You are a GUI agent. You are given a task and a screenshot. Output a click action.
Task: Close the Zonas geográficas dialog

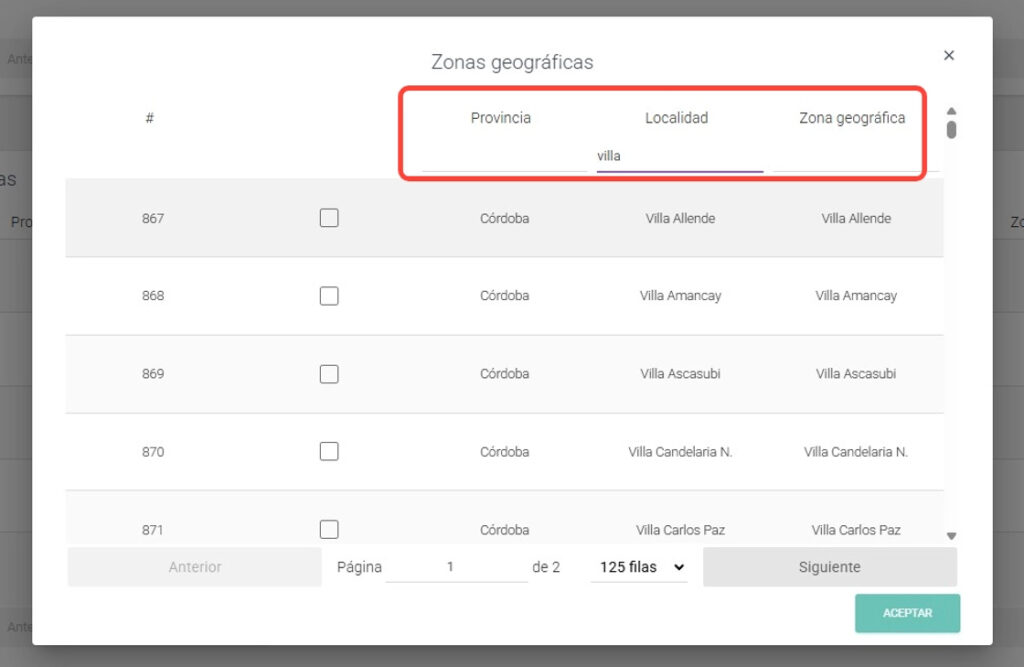(x=949, y=56)
